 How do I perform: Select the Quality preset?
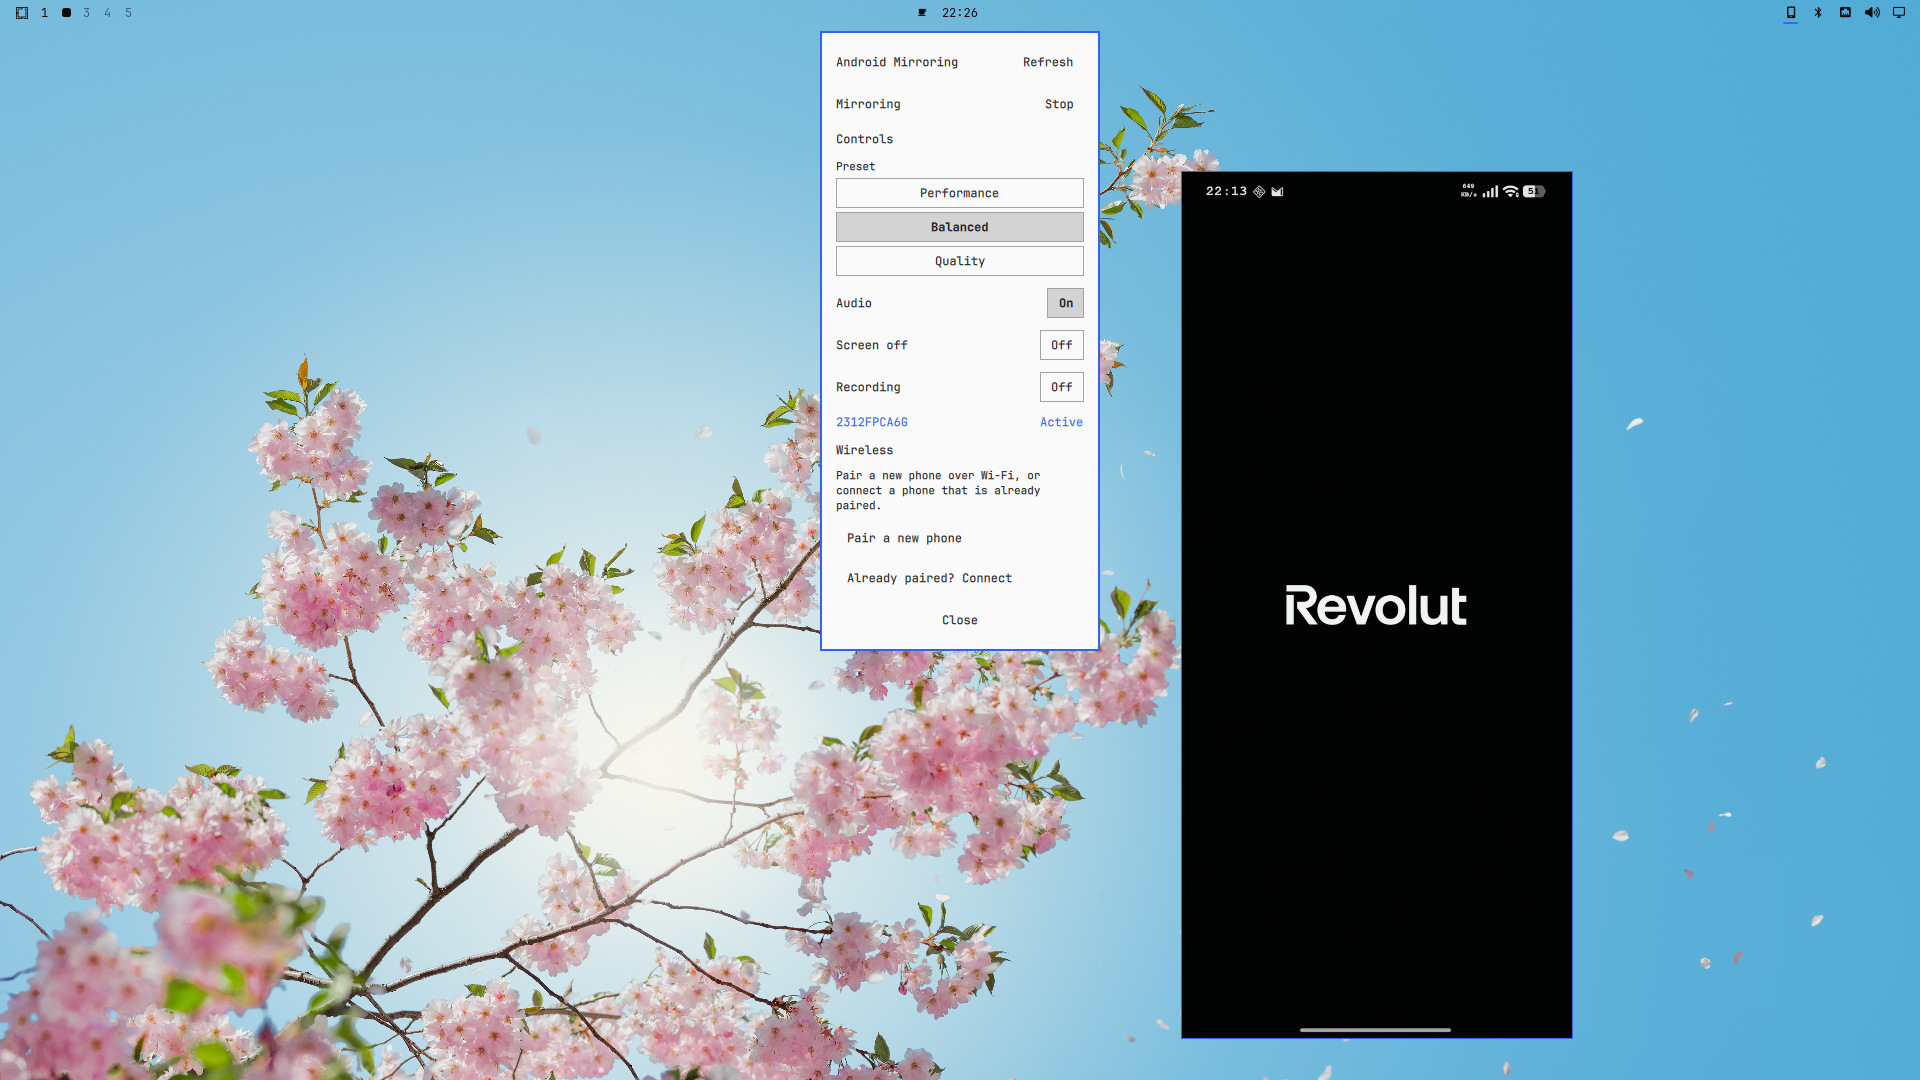point(959,261)
